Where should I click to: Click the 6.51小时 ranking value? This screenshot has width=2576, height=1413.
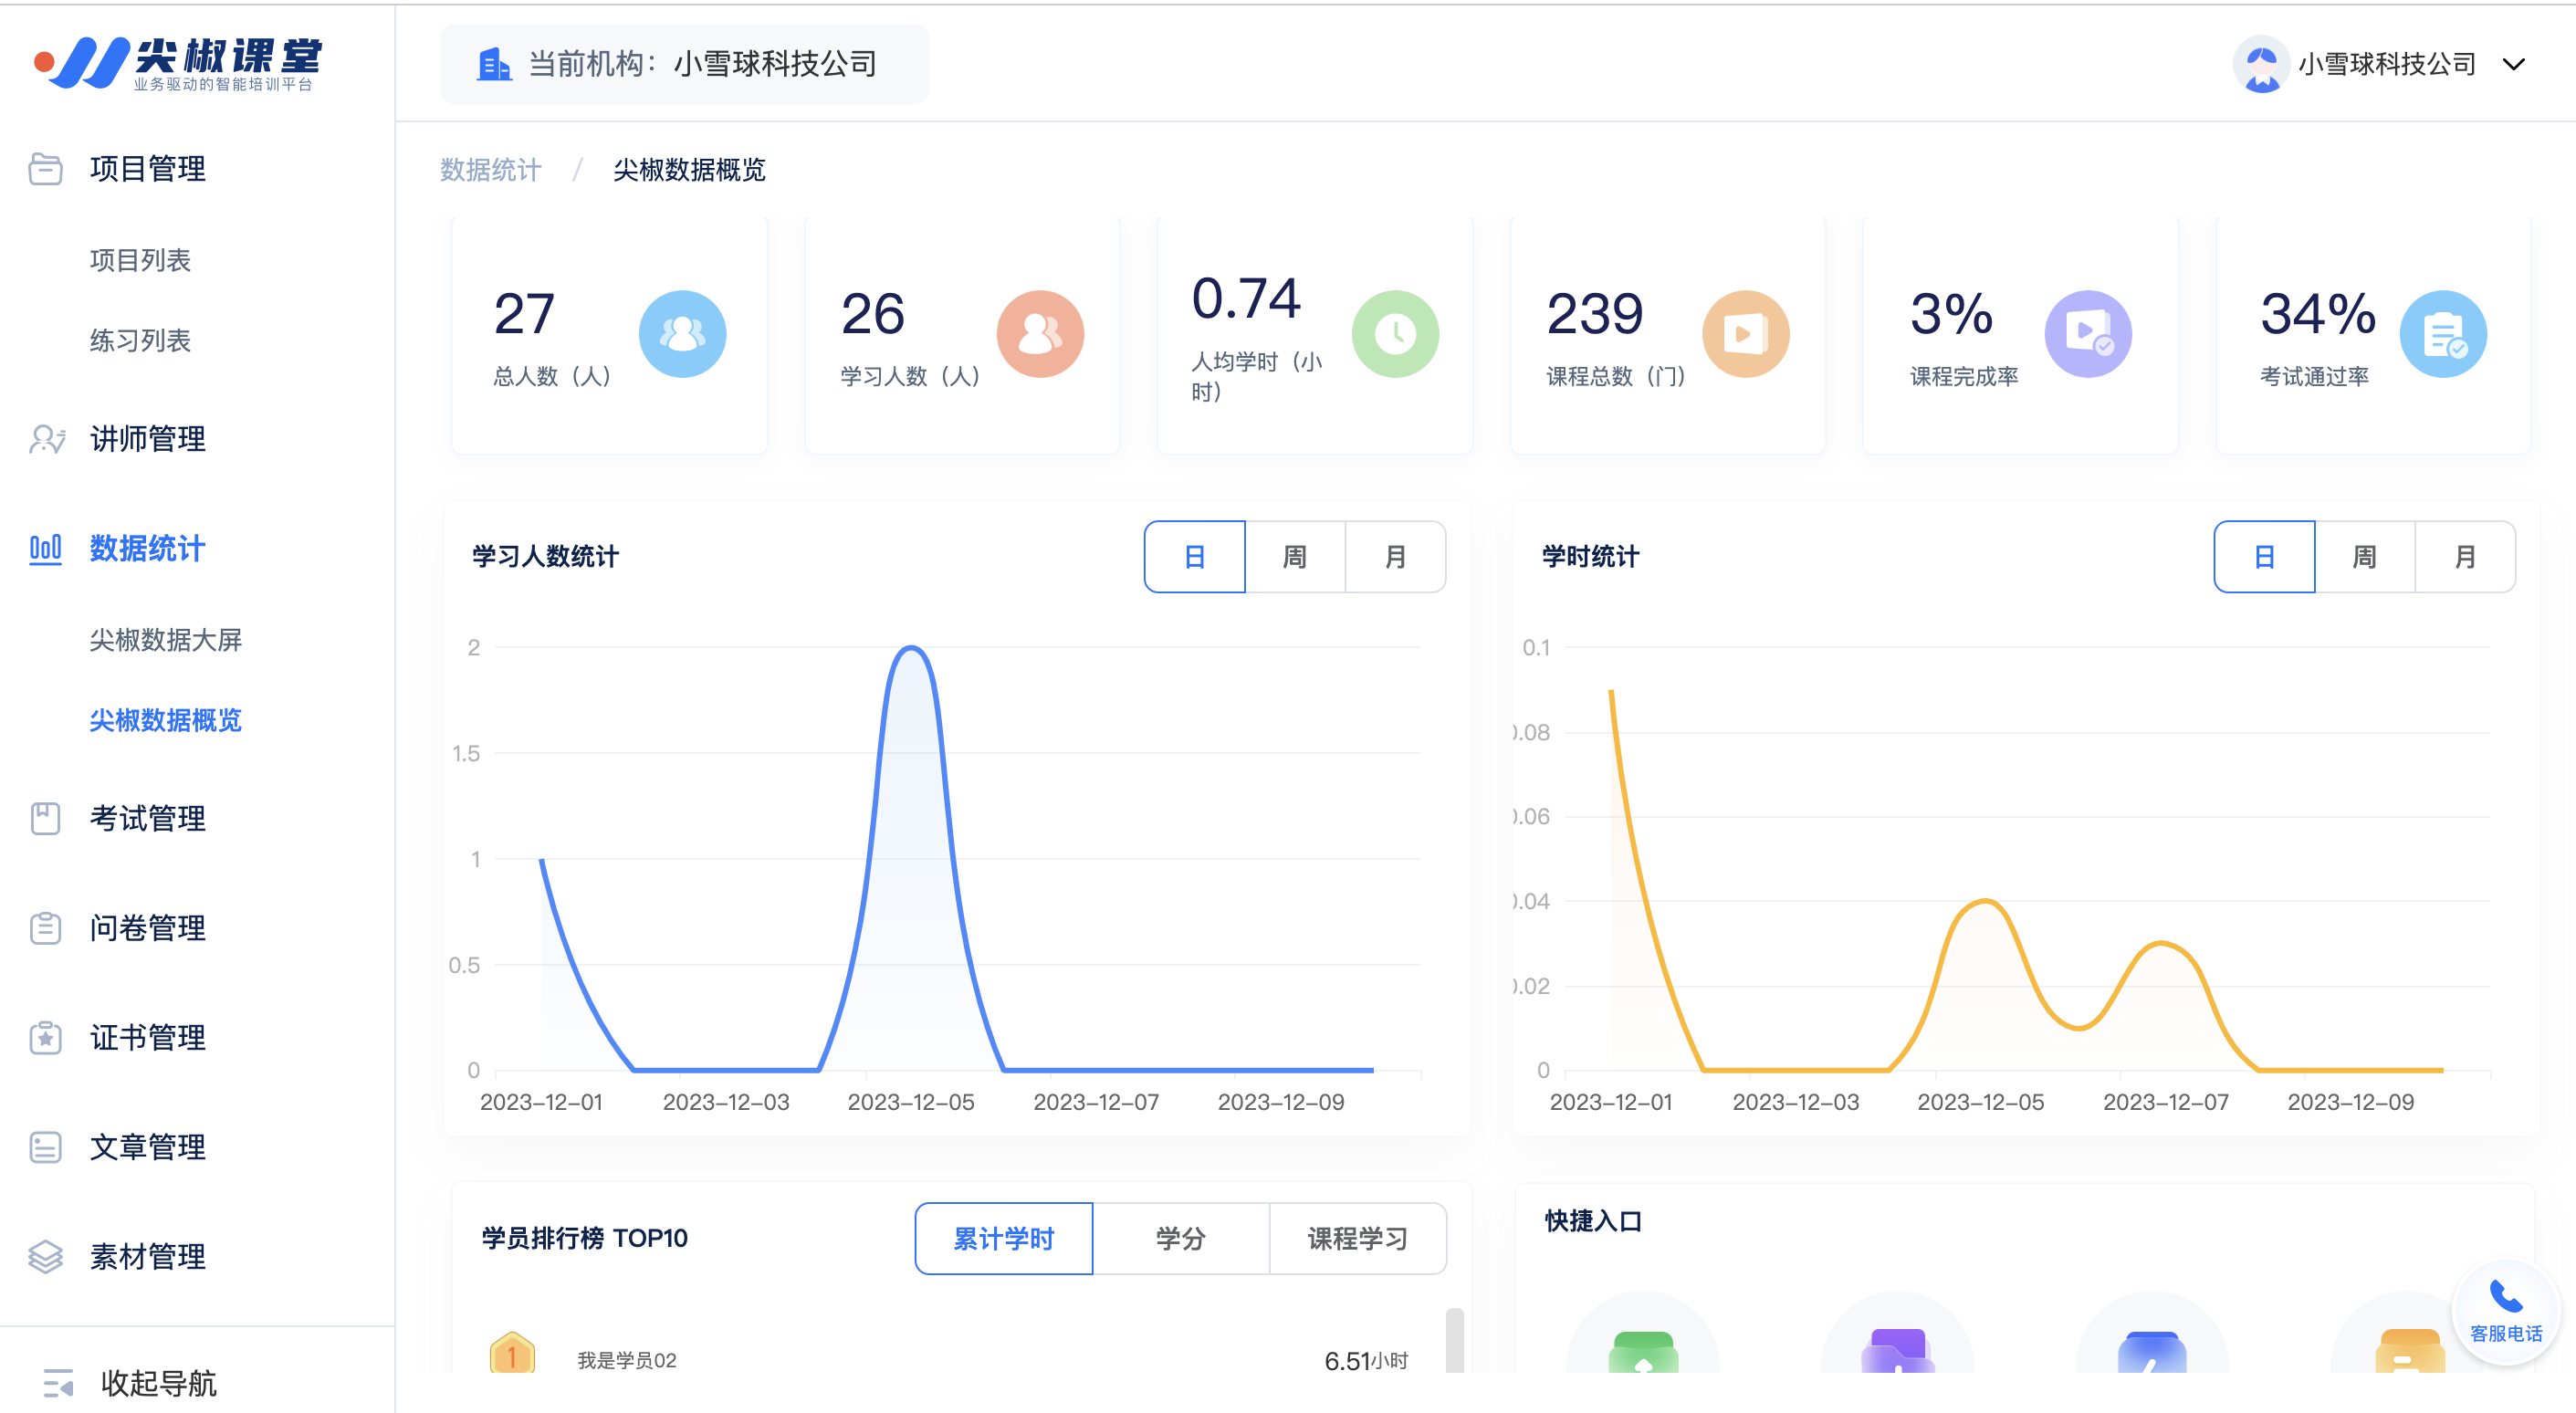(x=1366, y=1361)
